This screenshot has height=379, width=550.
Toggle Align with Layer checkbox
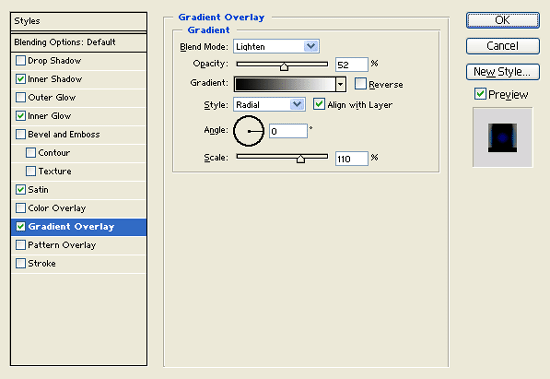tap(318, 104)
